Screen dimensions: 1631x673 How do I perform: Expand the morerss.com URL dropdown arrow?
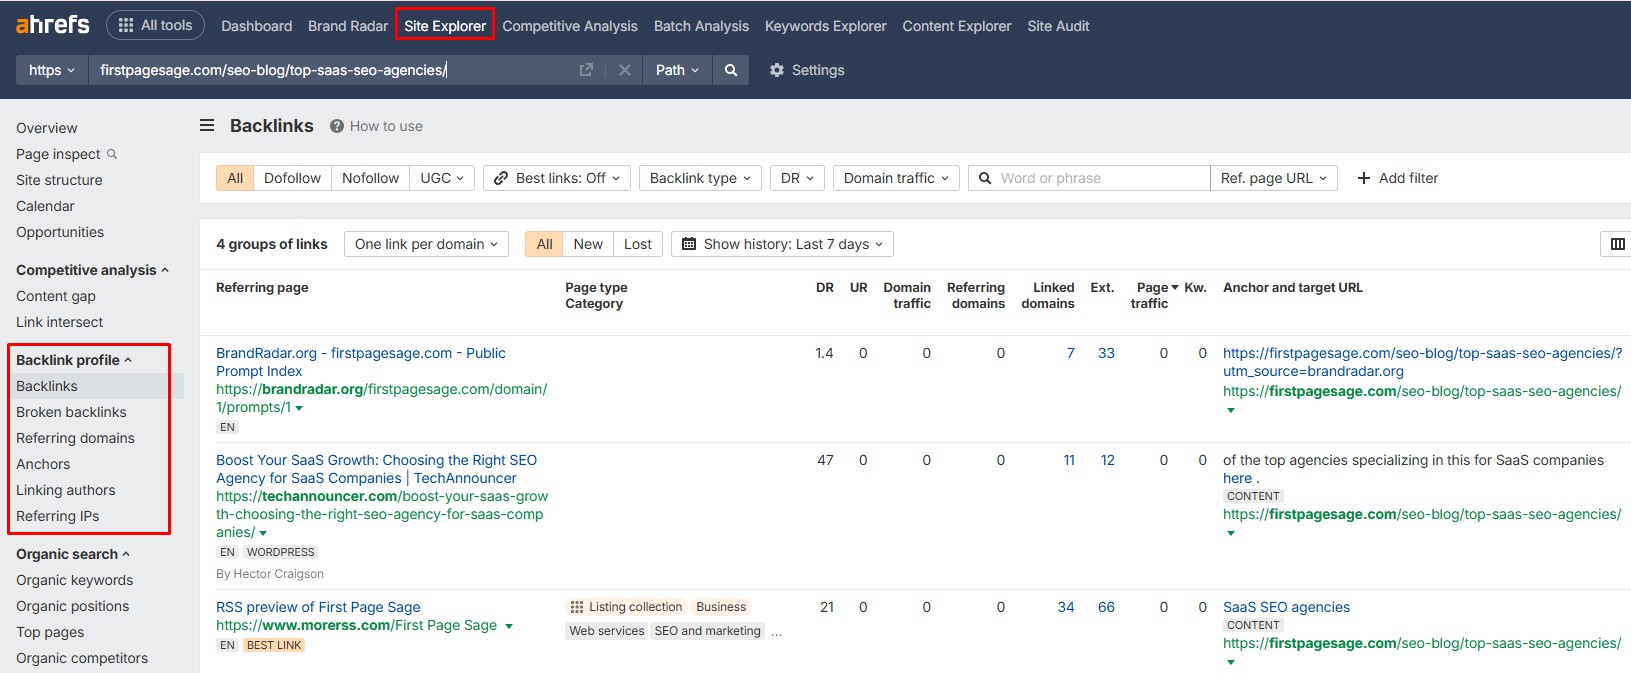pyautogui.click(x=509, y=626)
